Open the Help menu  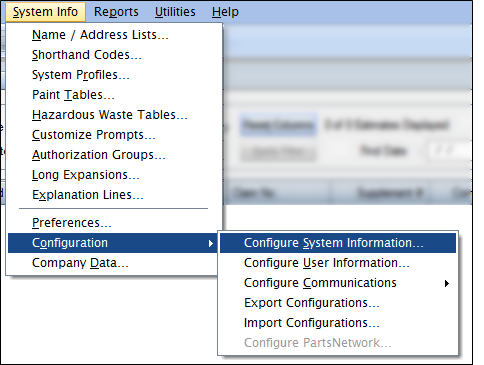pyautogui.click(x=225, y=12)
